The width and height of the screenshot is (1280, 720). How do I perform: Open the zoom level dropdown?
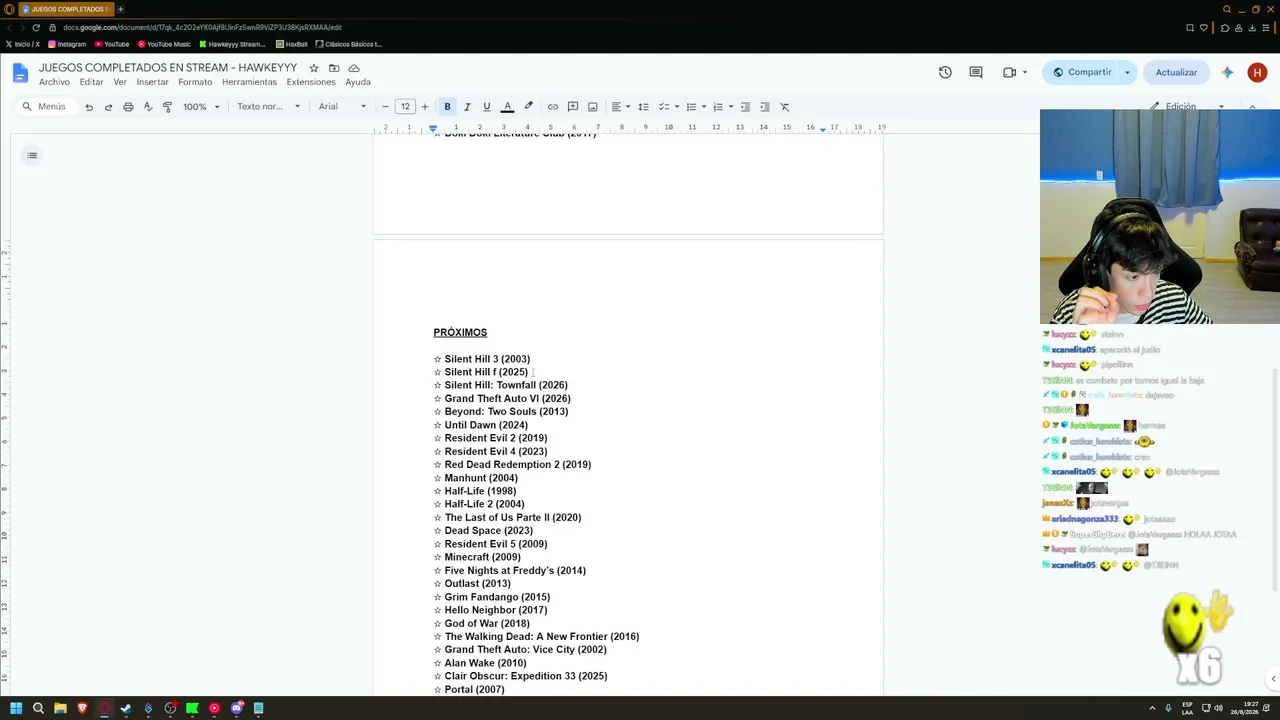click(x=201, y=107)
